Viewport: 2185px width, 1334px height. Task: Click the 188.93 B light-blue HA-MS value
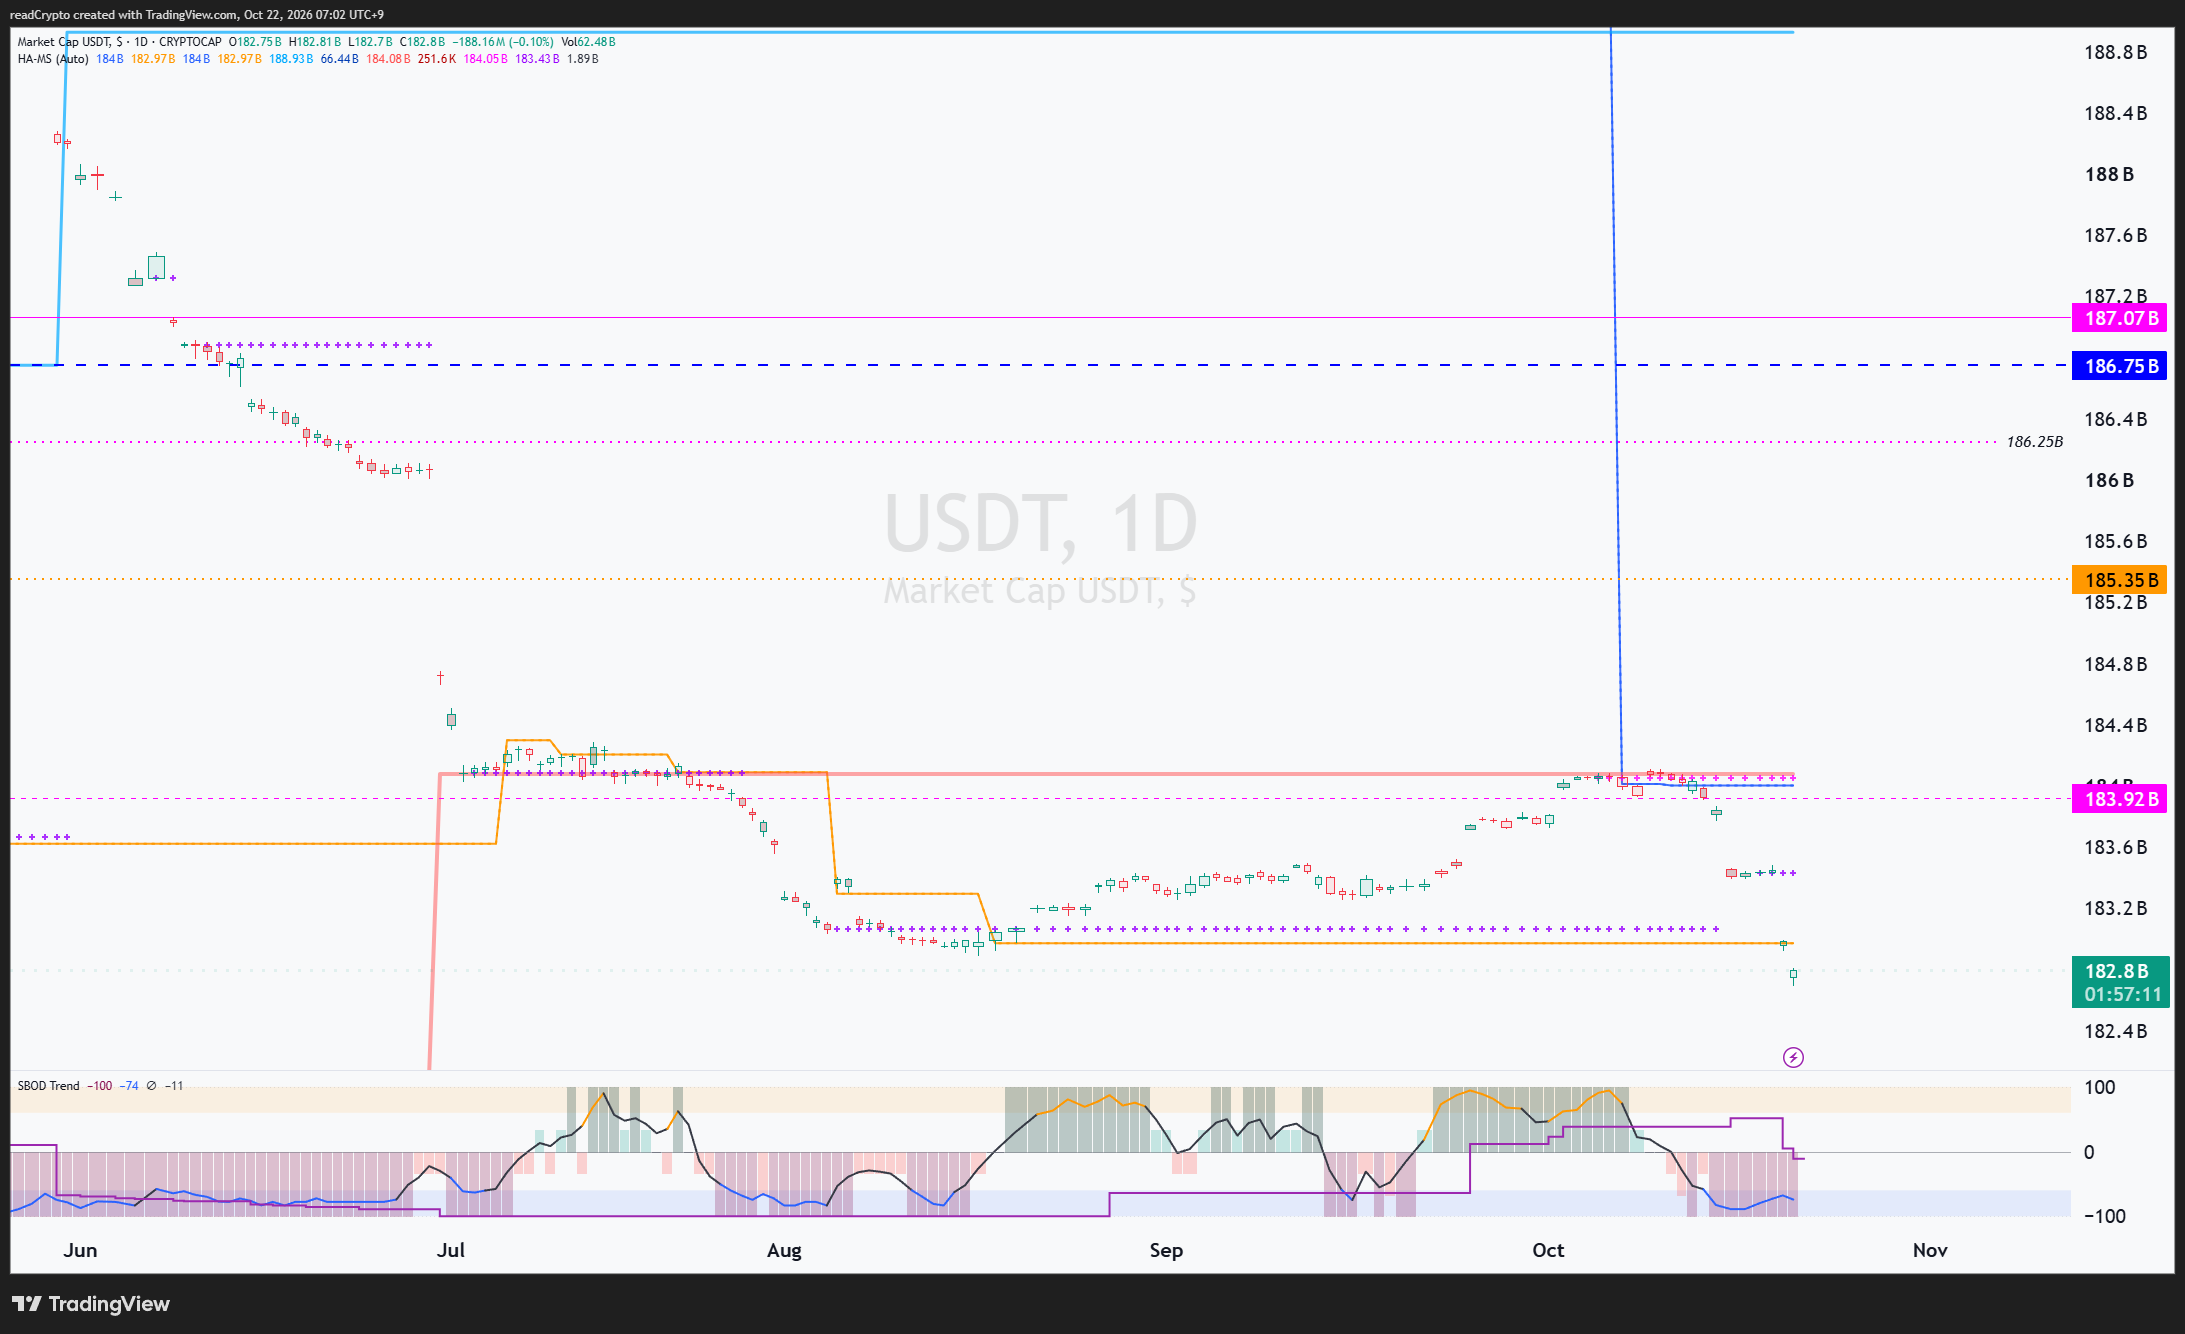pos(291,59)
